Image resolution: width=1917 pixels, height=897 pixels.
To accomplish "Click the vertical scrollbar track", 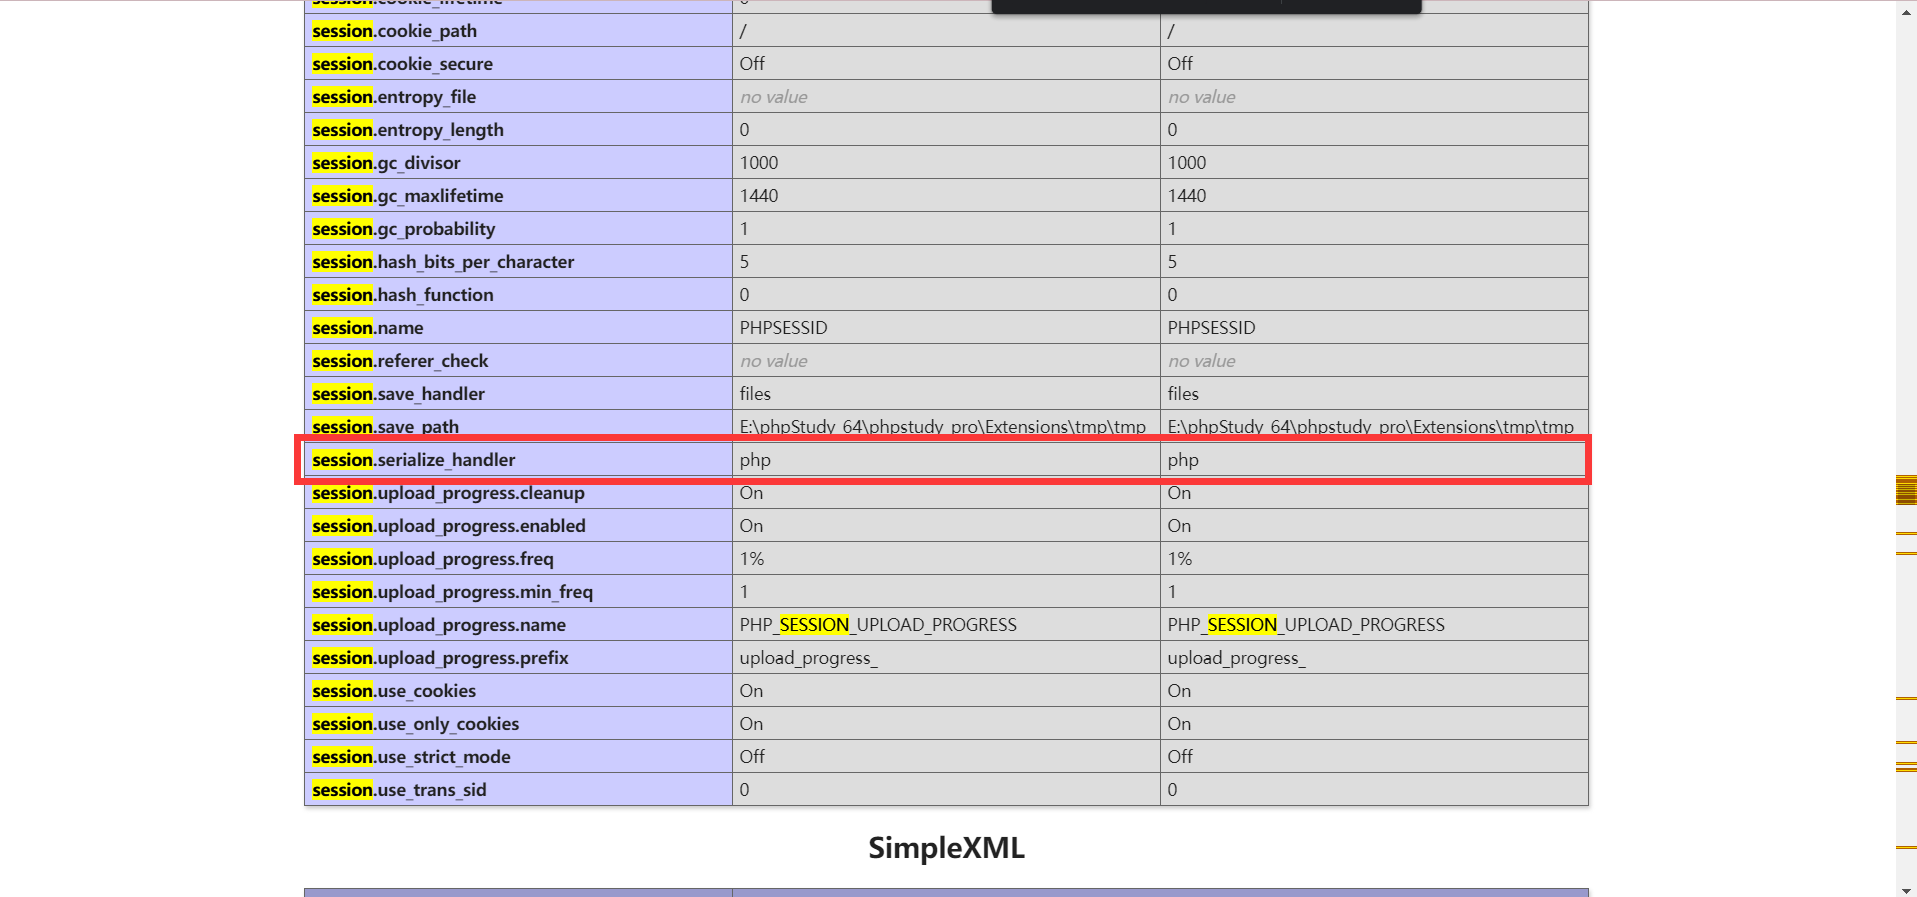I will tap(1906, 448).
